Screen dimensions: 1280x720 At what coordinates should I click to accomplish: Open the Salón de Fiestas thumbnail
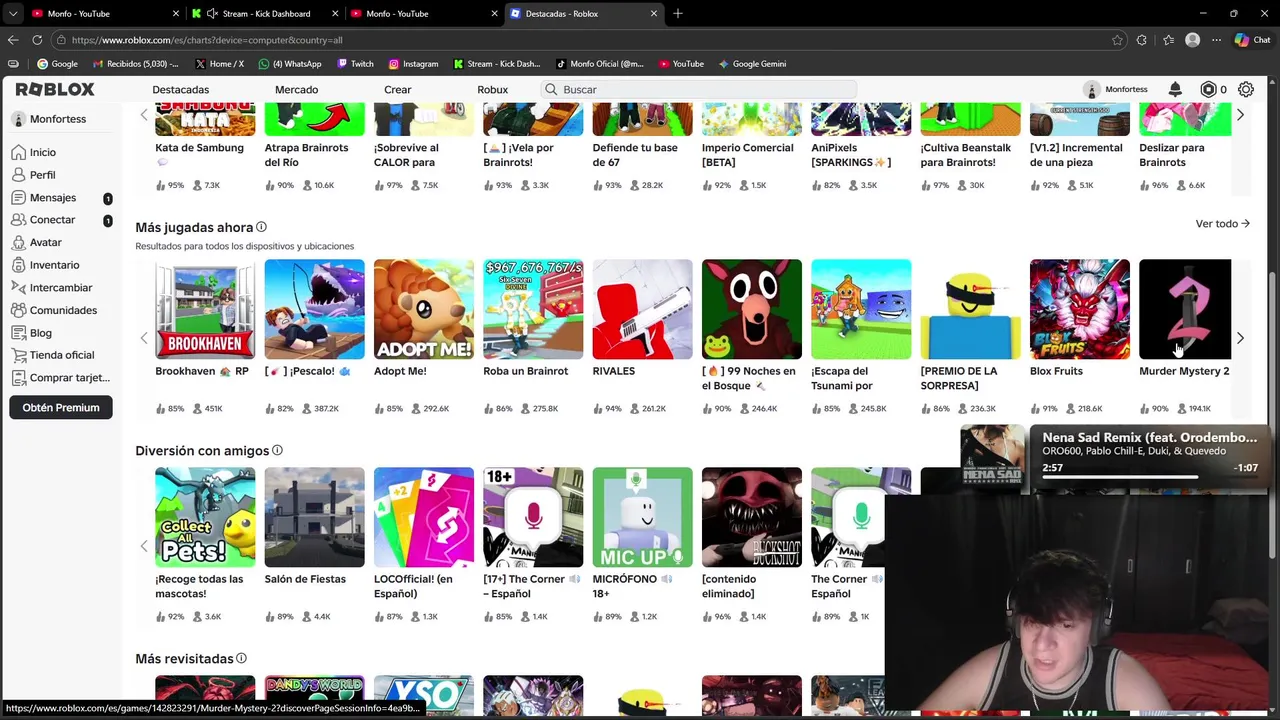click(x=315, y=517)
